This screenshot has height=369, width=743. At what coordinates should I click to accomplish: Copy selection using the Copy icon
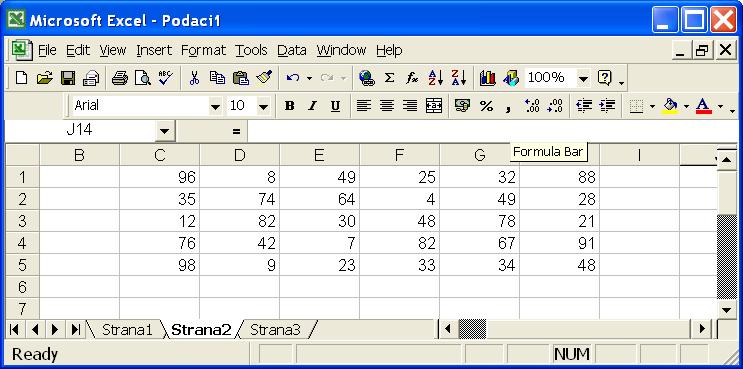click(217, 78)
